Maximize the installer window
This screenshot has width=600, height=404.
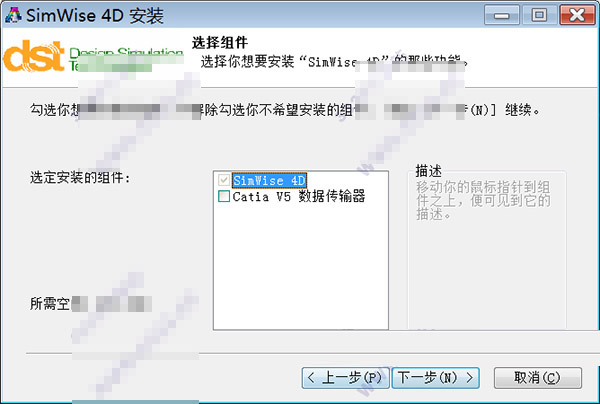pos(539,15)
